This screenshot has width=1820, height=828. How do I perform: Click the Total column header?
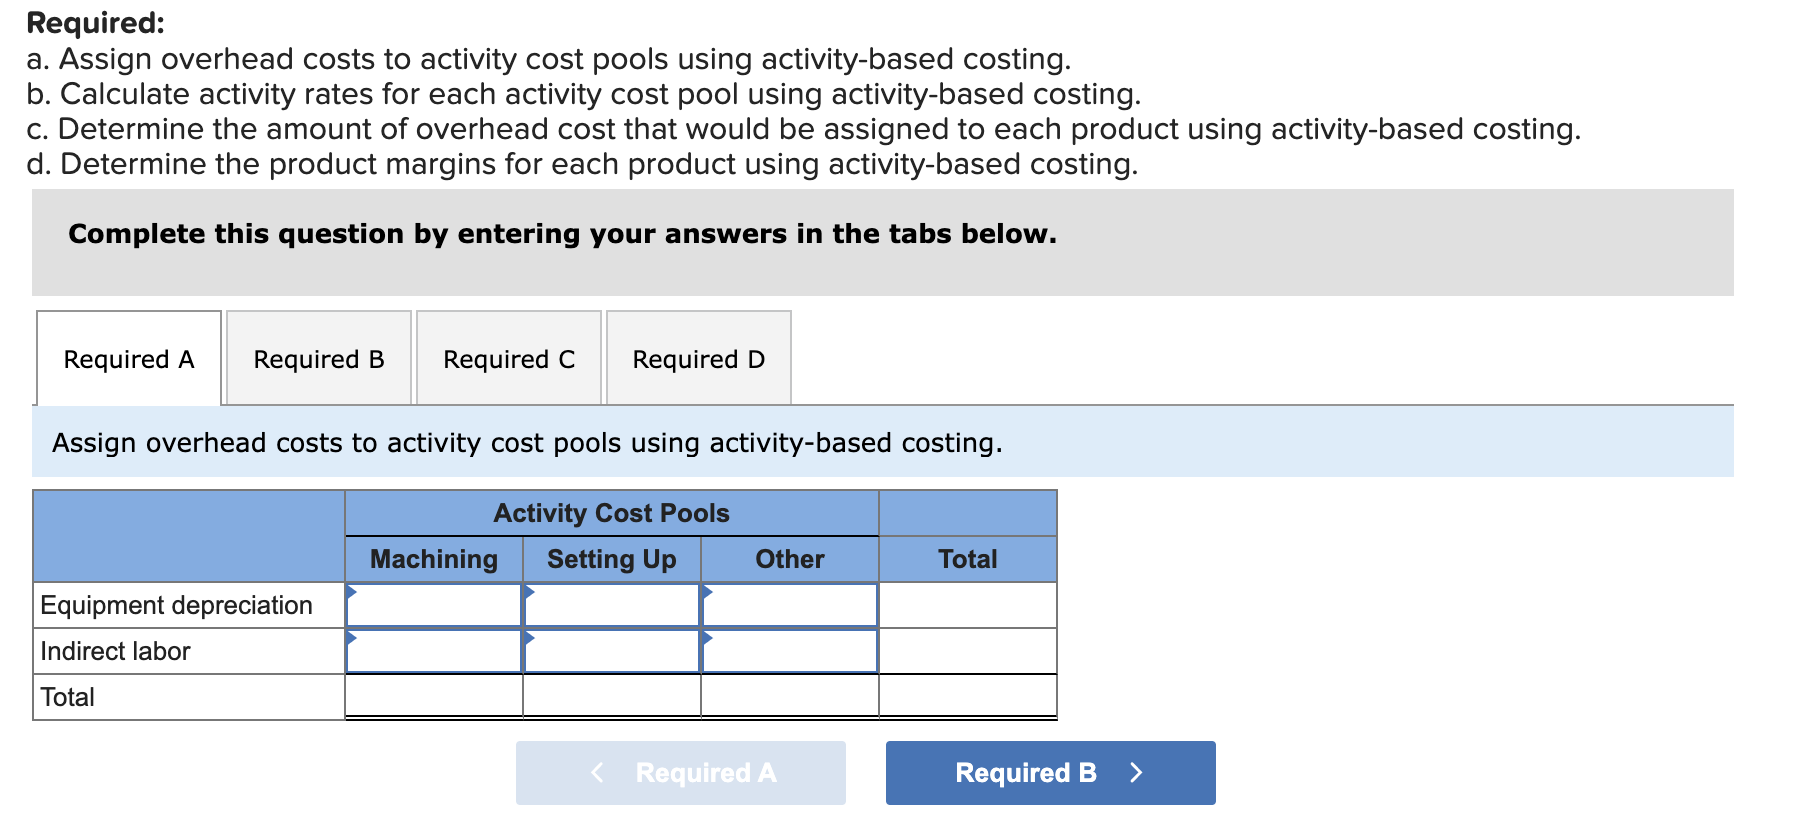point(966,559)
